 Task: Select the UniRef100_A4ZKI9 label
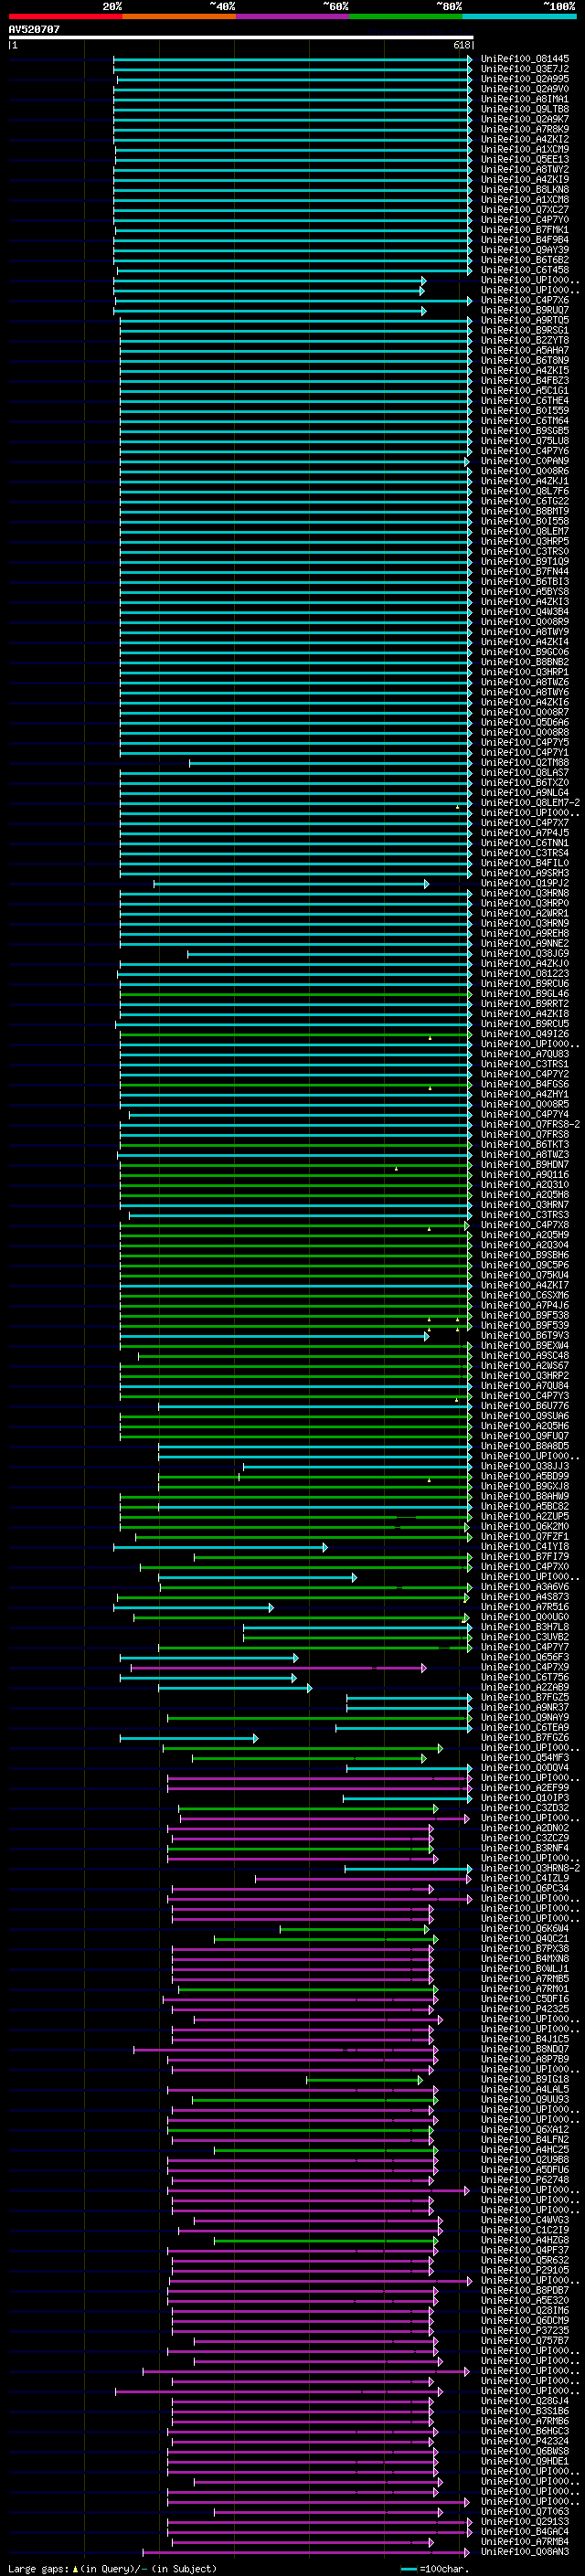524,179
